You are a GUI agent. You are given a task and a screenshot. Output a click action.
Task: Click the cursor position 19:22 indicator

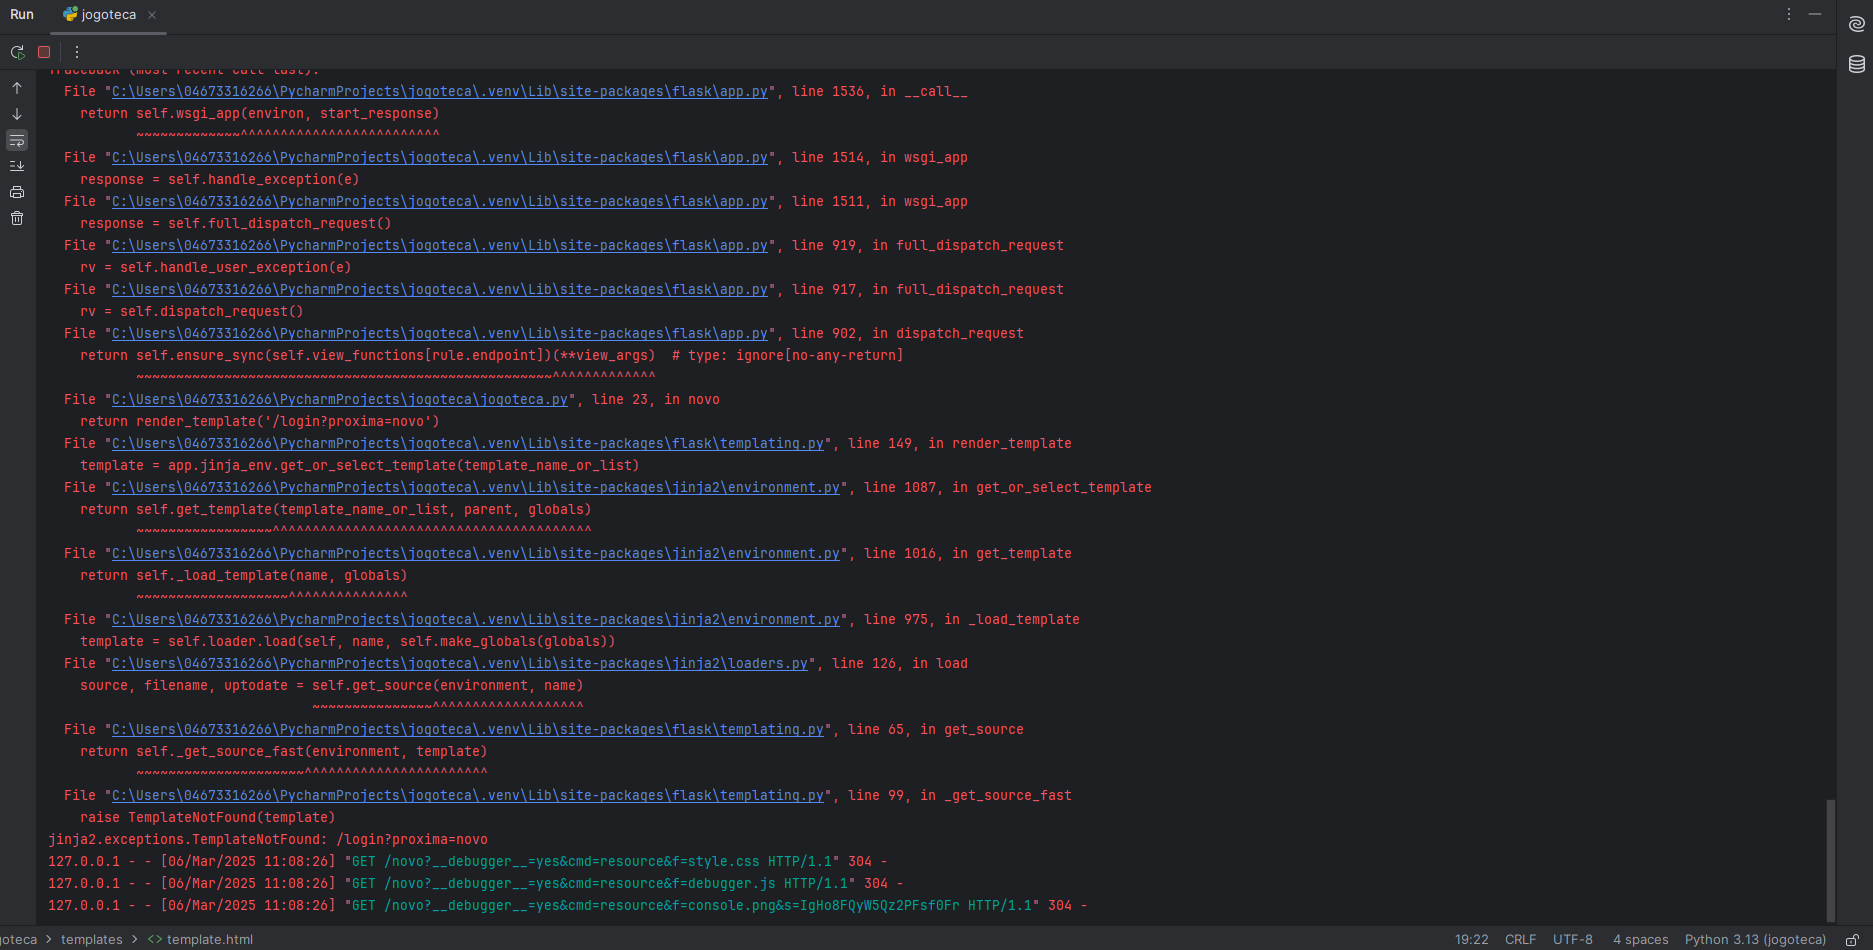pos(1471,940)
